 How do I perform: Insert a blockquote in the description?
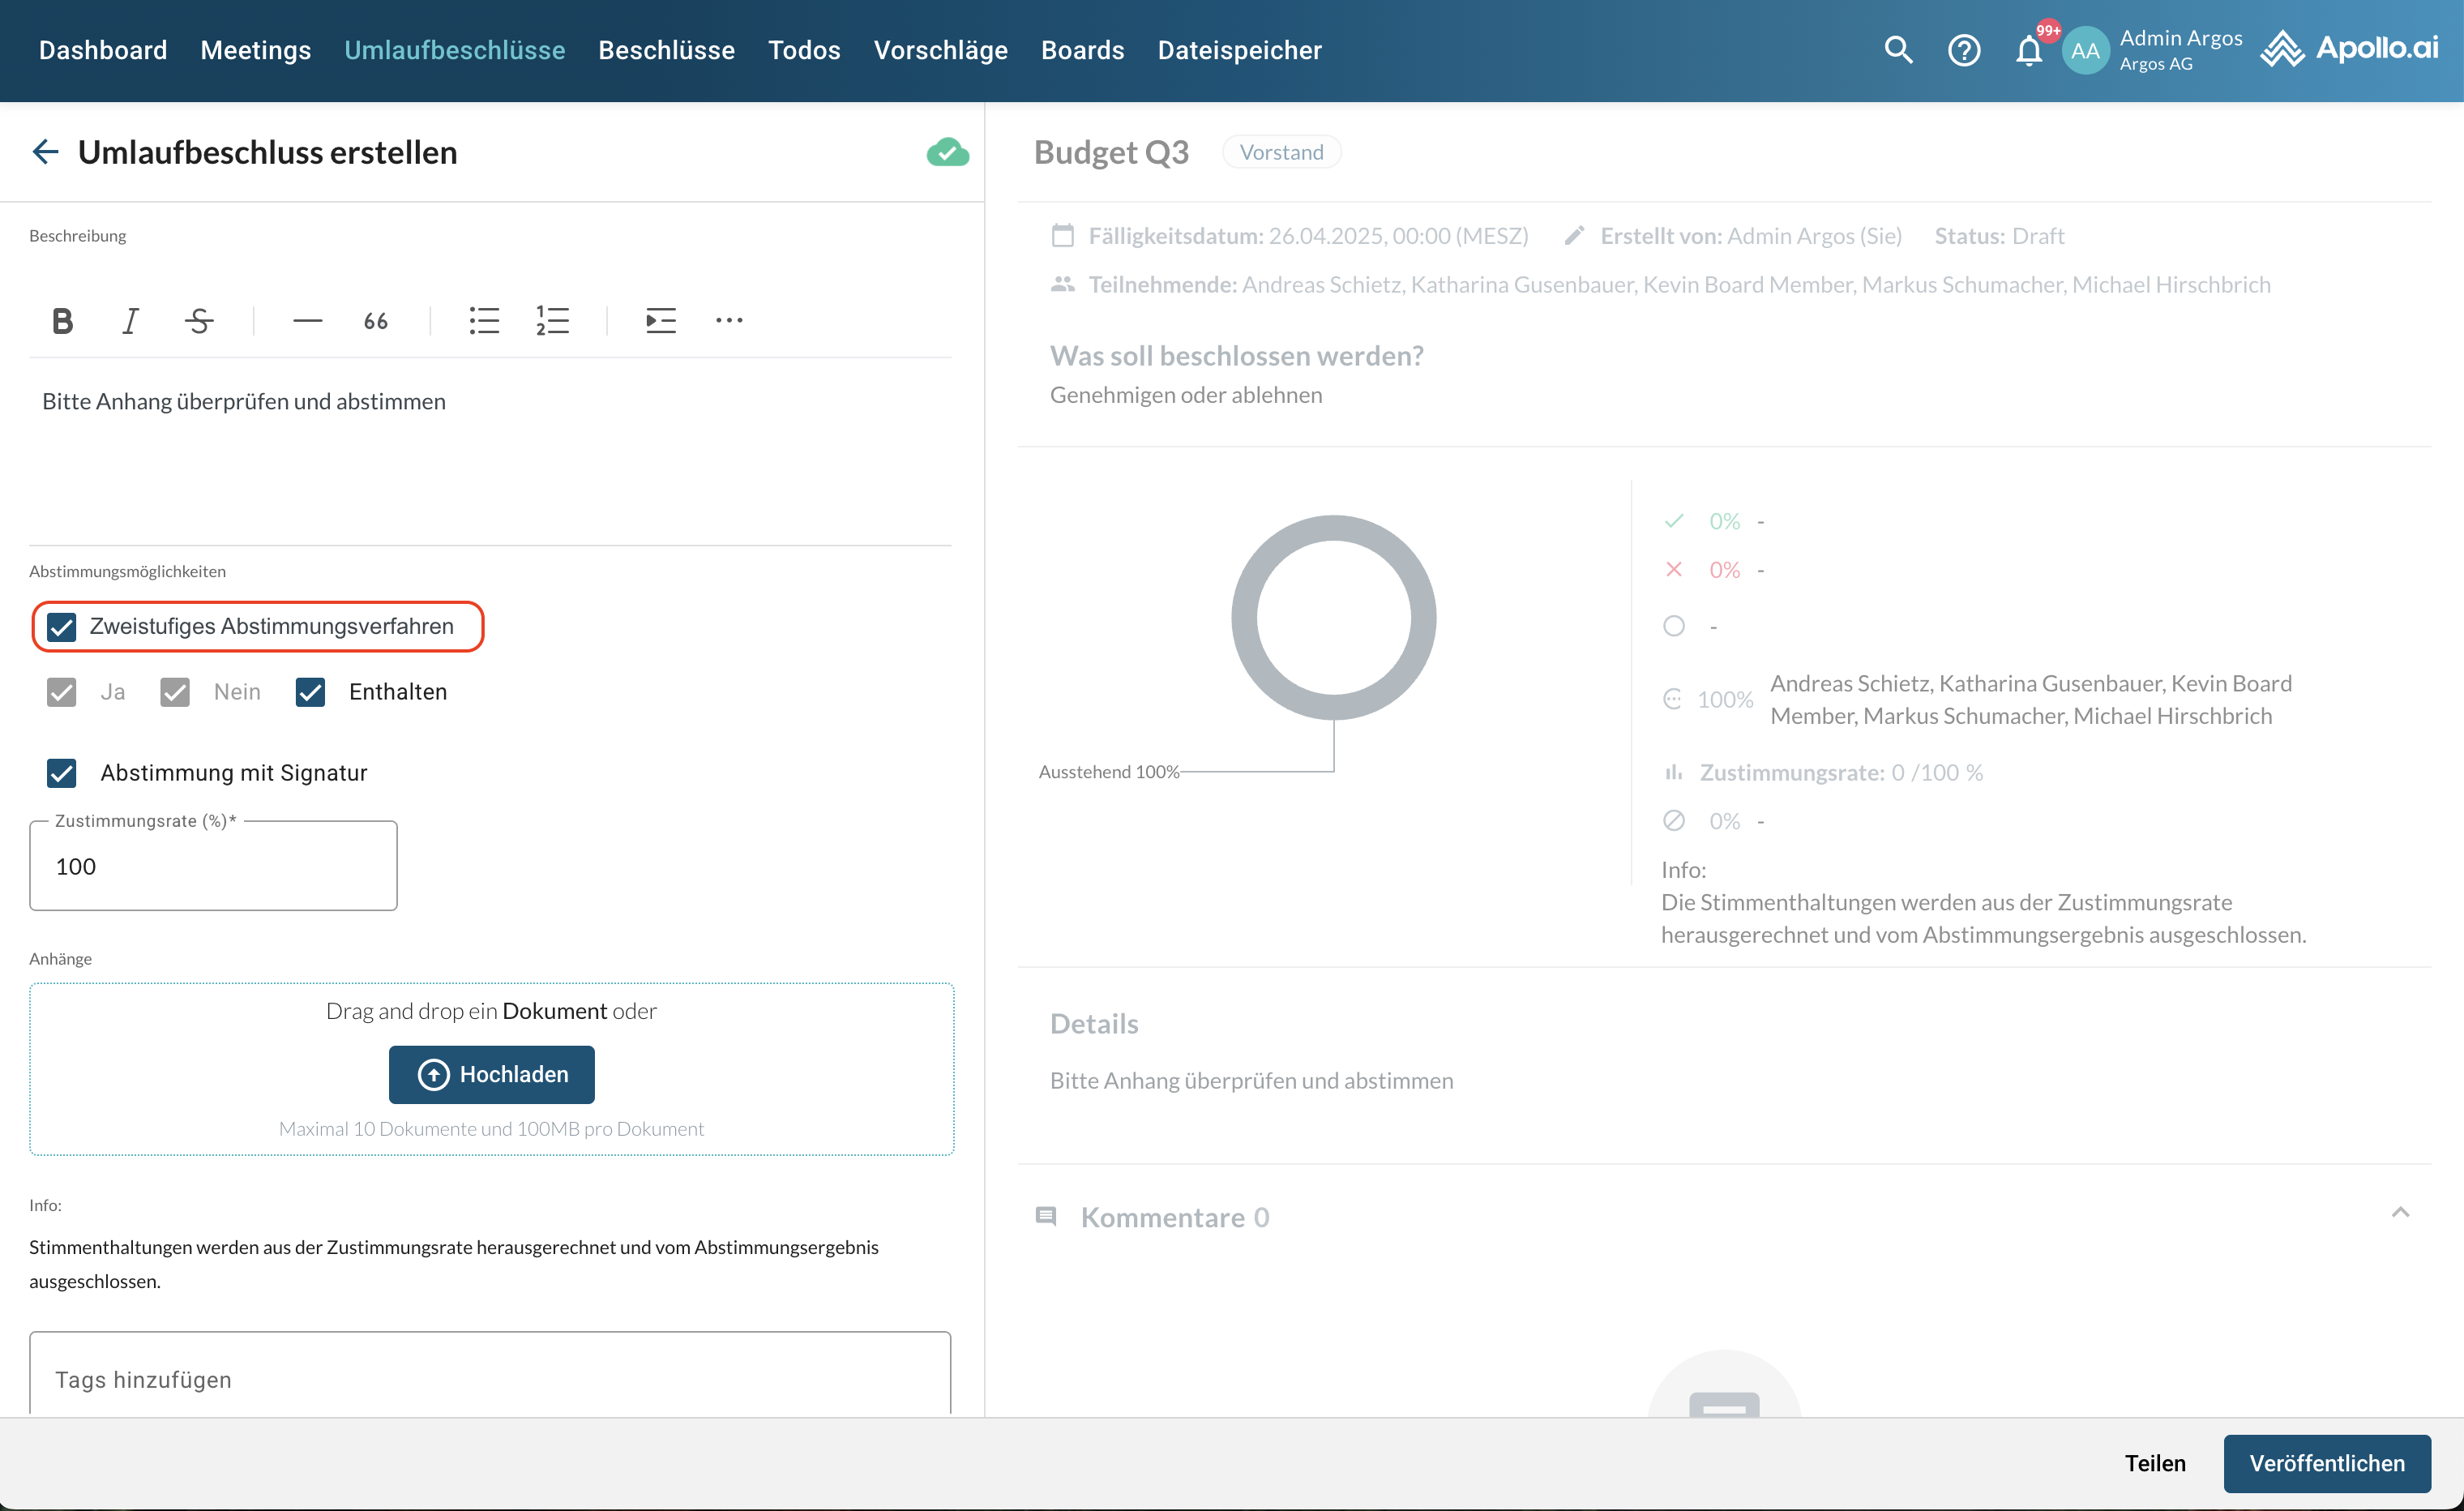(x=376, y=321)
